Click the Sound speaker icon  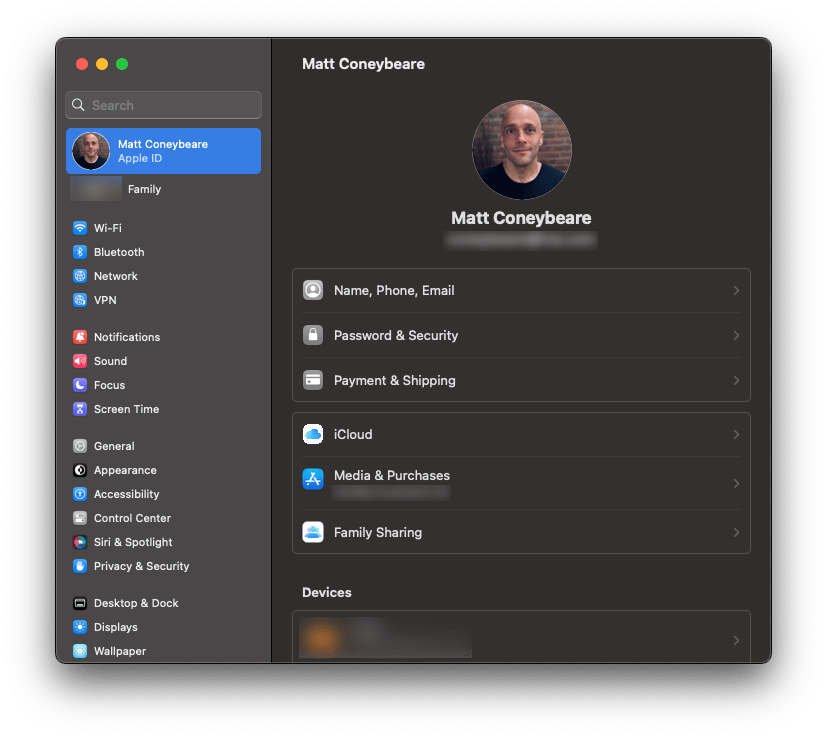80,361
